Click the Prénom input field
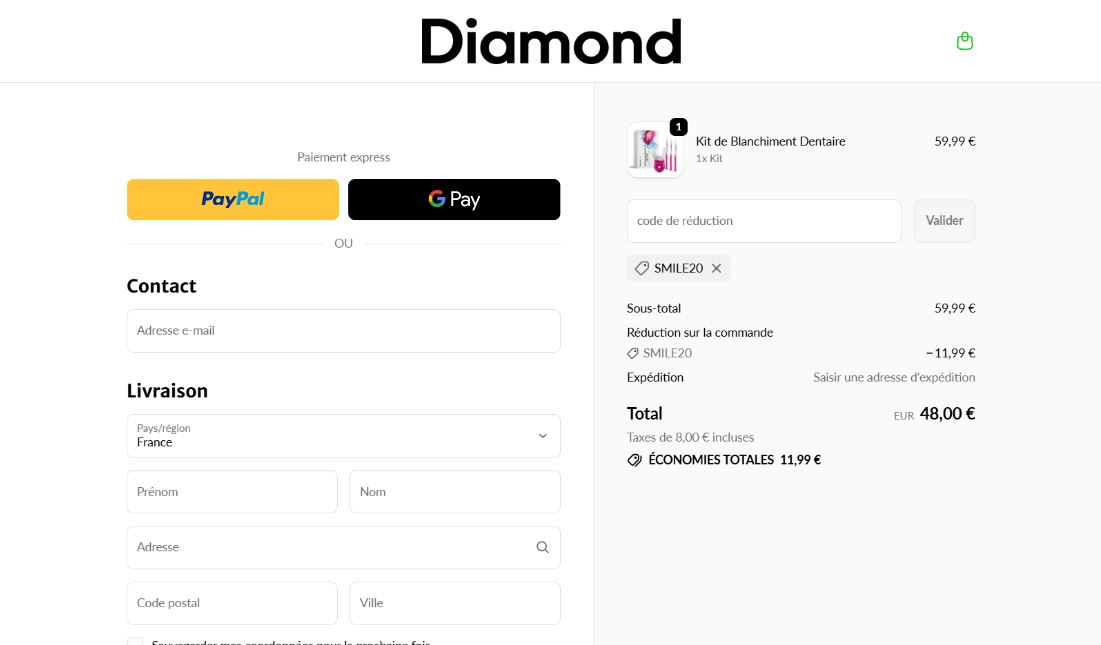This screenshot has width=1101, height=645. pyautogui.click(x=232, y=491)
